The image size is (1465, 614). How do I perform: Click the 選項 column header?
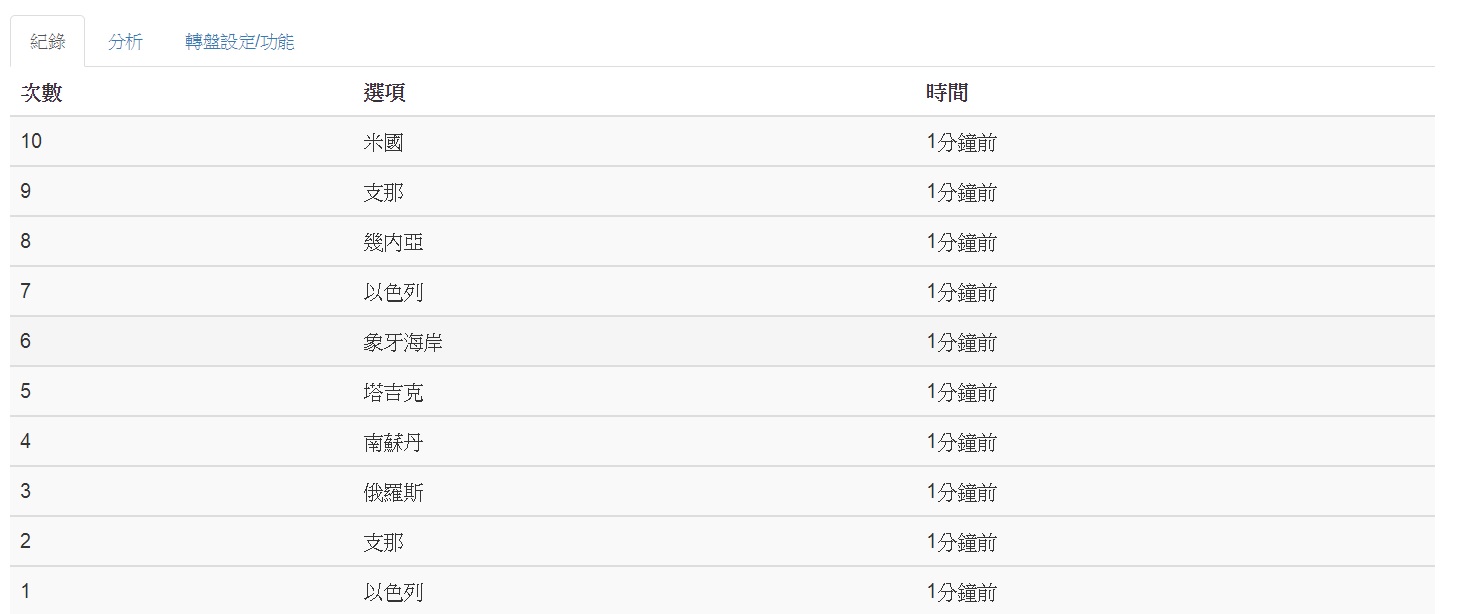[384, 92]
